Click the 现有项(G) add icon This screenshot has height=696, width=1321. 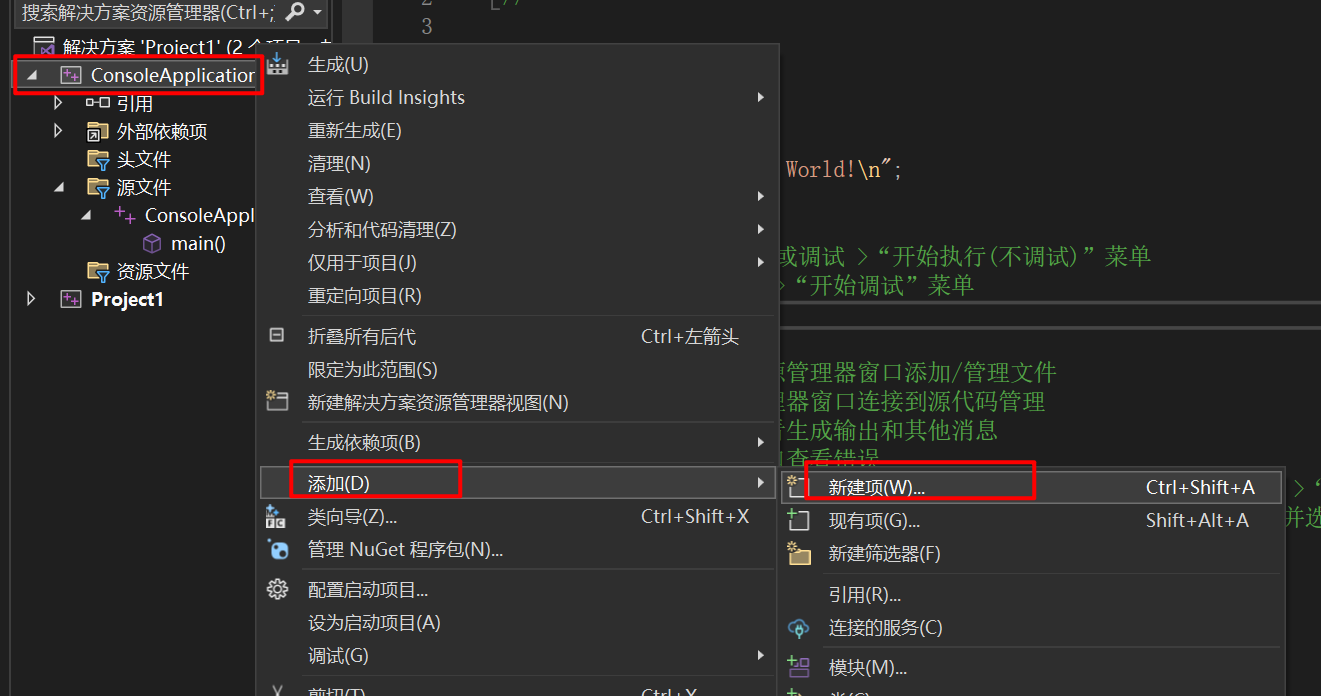click(798, 520)
